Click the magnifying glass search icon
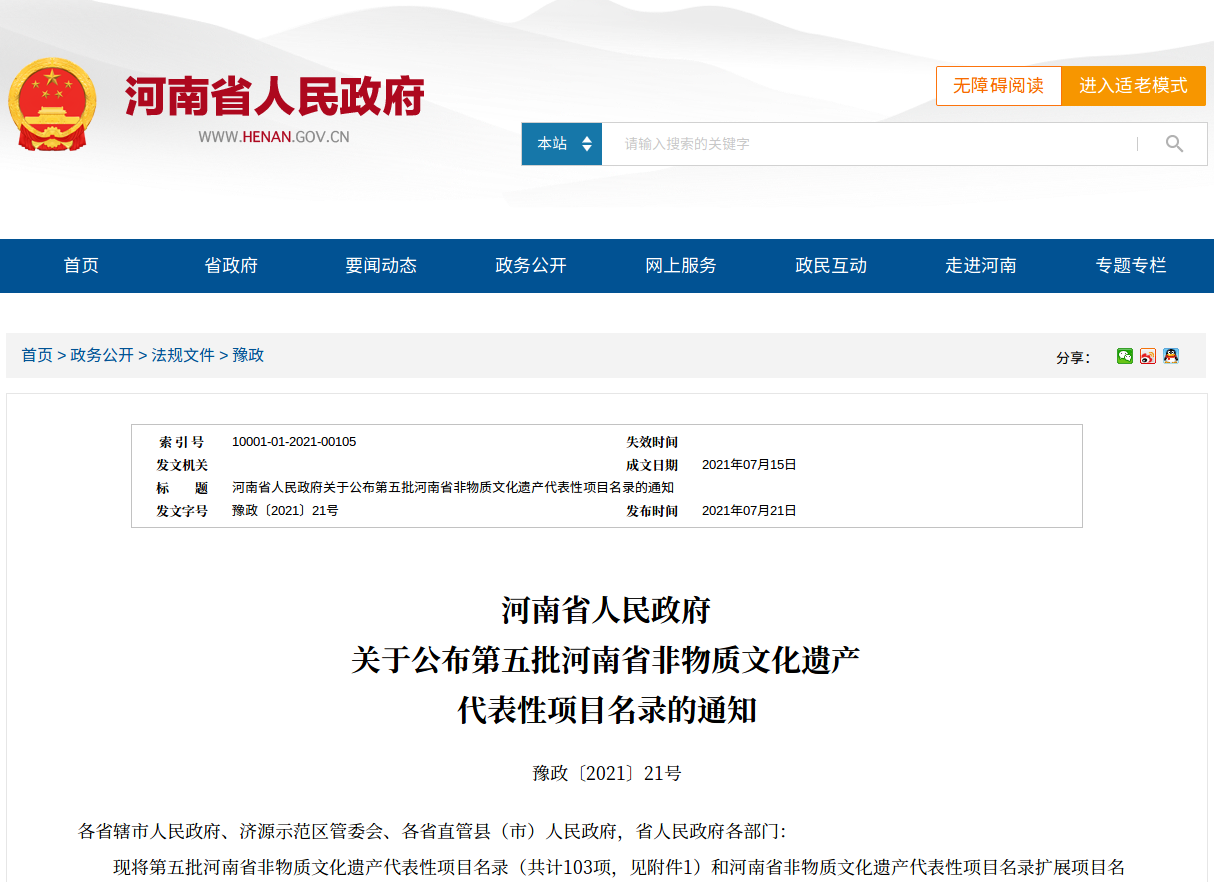The width and height of the screenshot is (1214, 882). [1174, 144]
